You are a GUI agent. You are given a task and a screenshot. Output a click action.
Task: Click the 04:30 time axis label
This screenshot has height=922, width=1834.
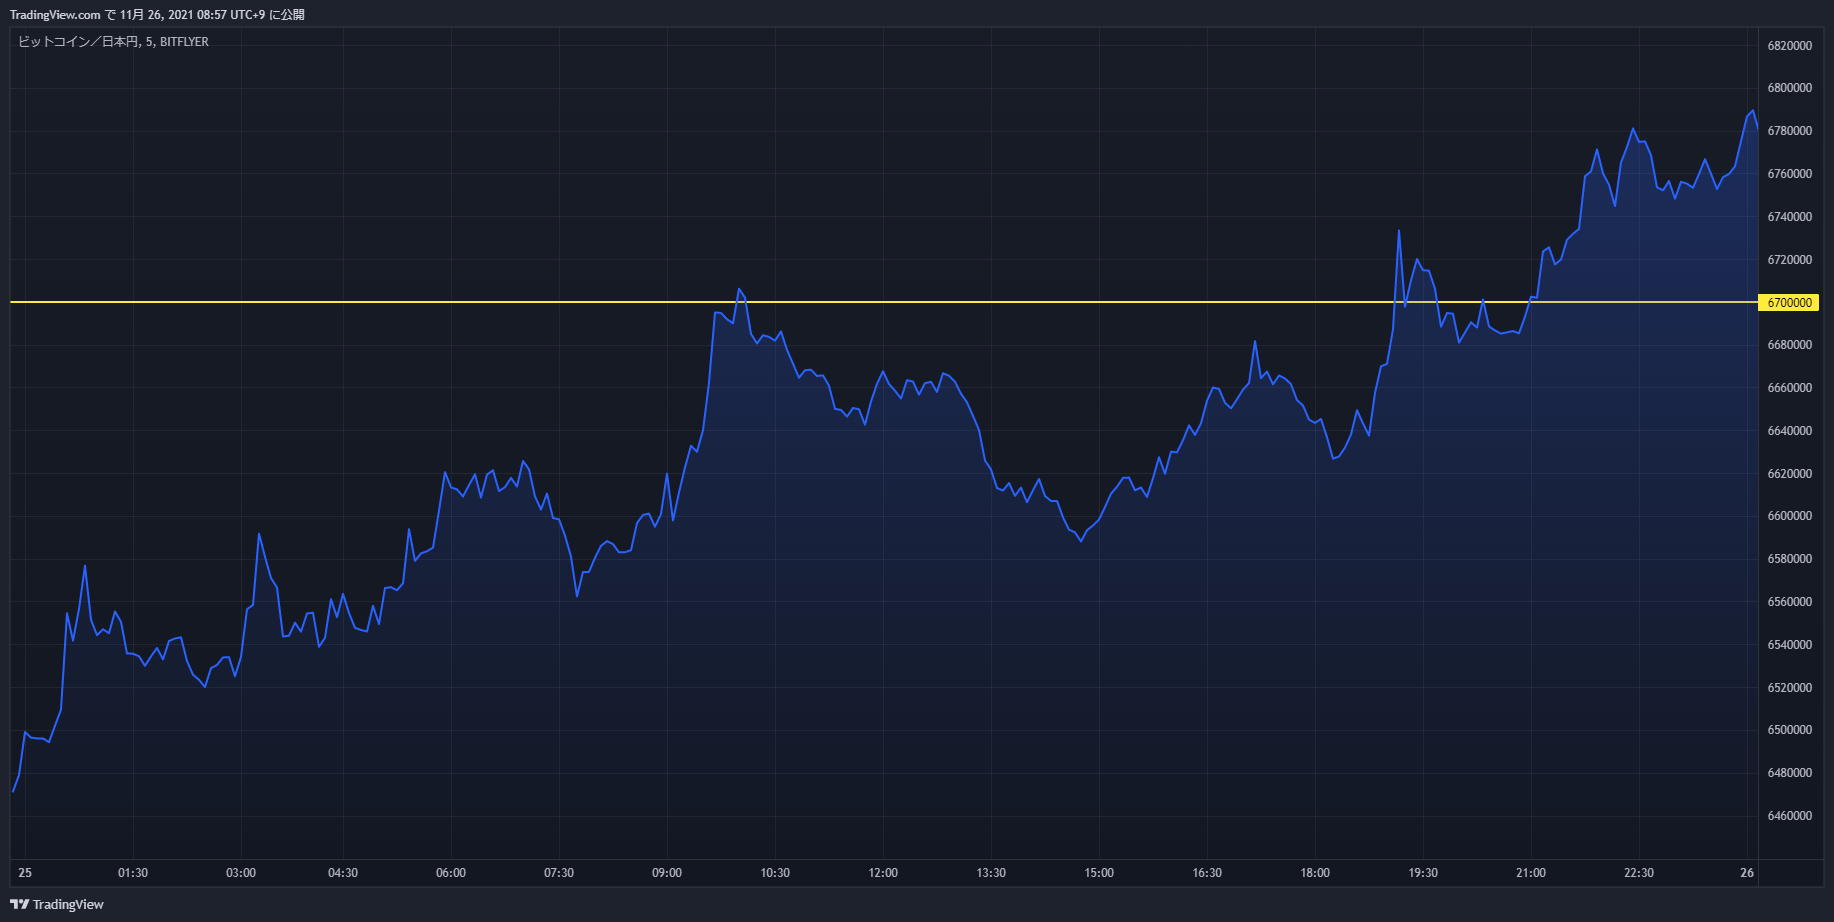click(x=343, y=873)
